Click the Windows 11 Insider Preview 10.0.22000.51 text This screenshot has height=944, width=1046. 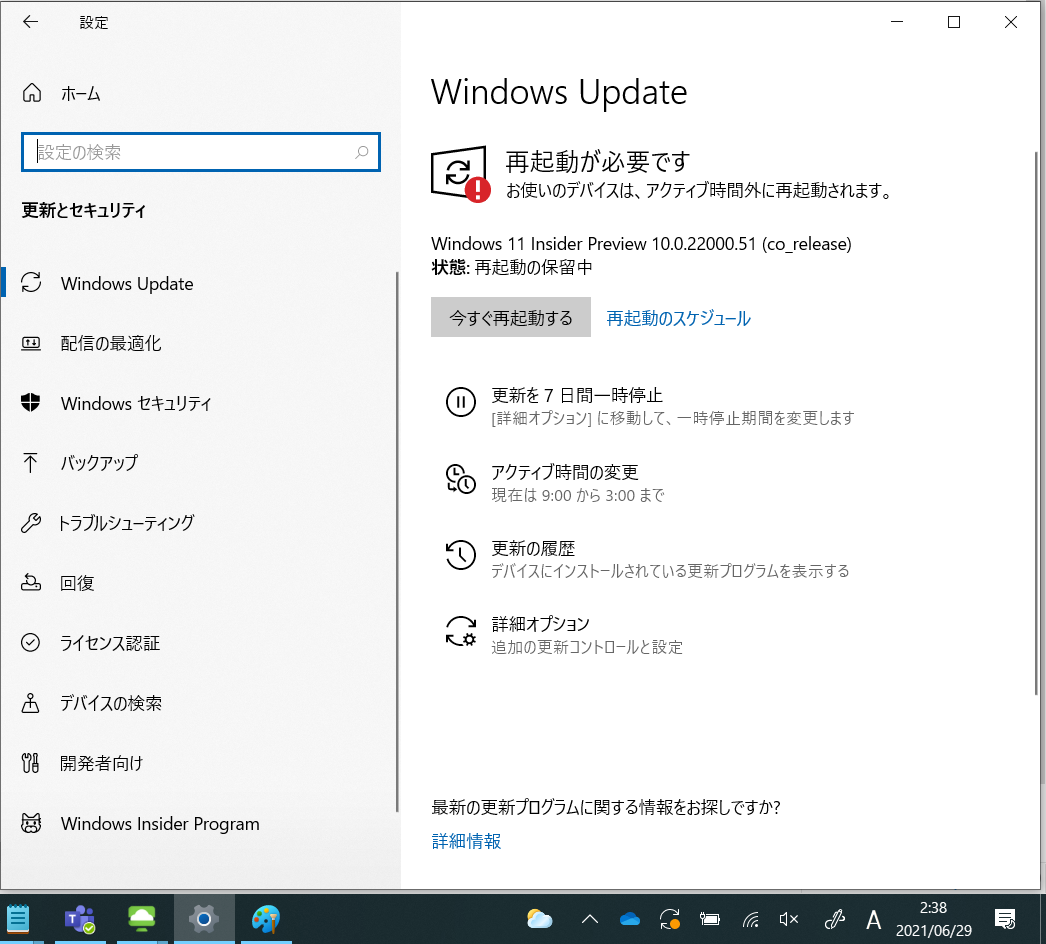click(x=641, y=244)
